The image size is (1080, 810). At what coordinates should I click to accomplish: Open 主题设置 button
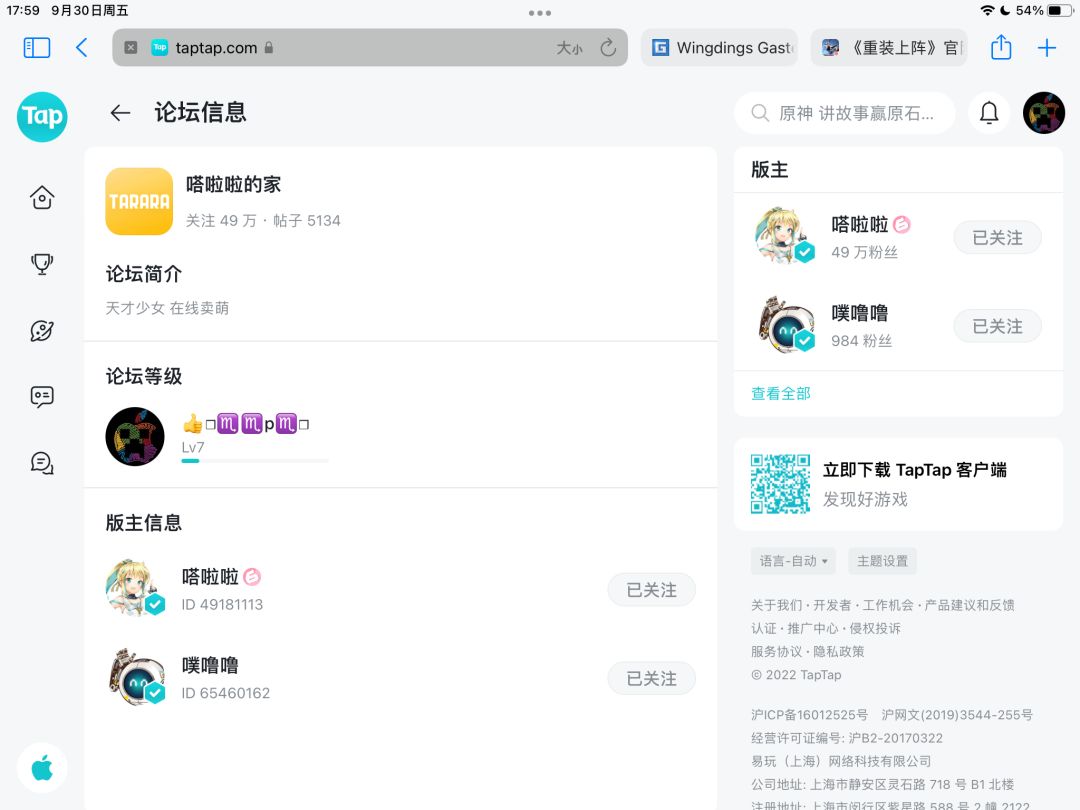pos(882,561)
